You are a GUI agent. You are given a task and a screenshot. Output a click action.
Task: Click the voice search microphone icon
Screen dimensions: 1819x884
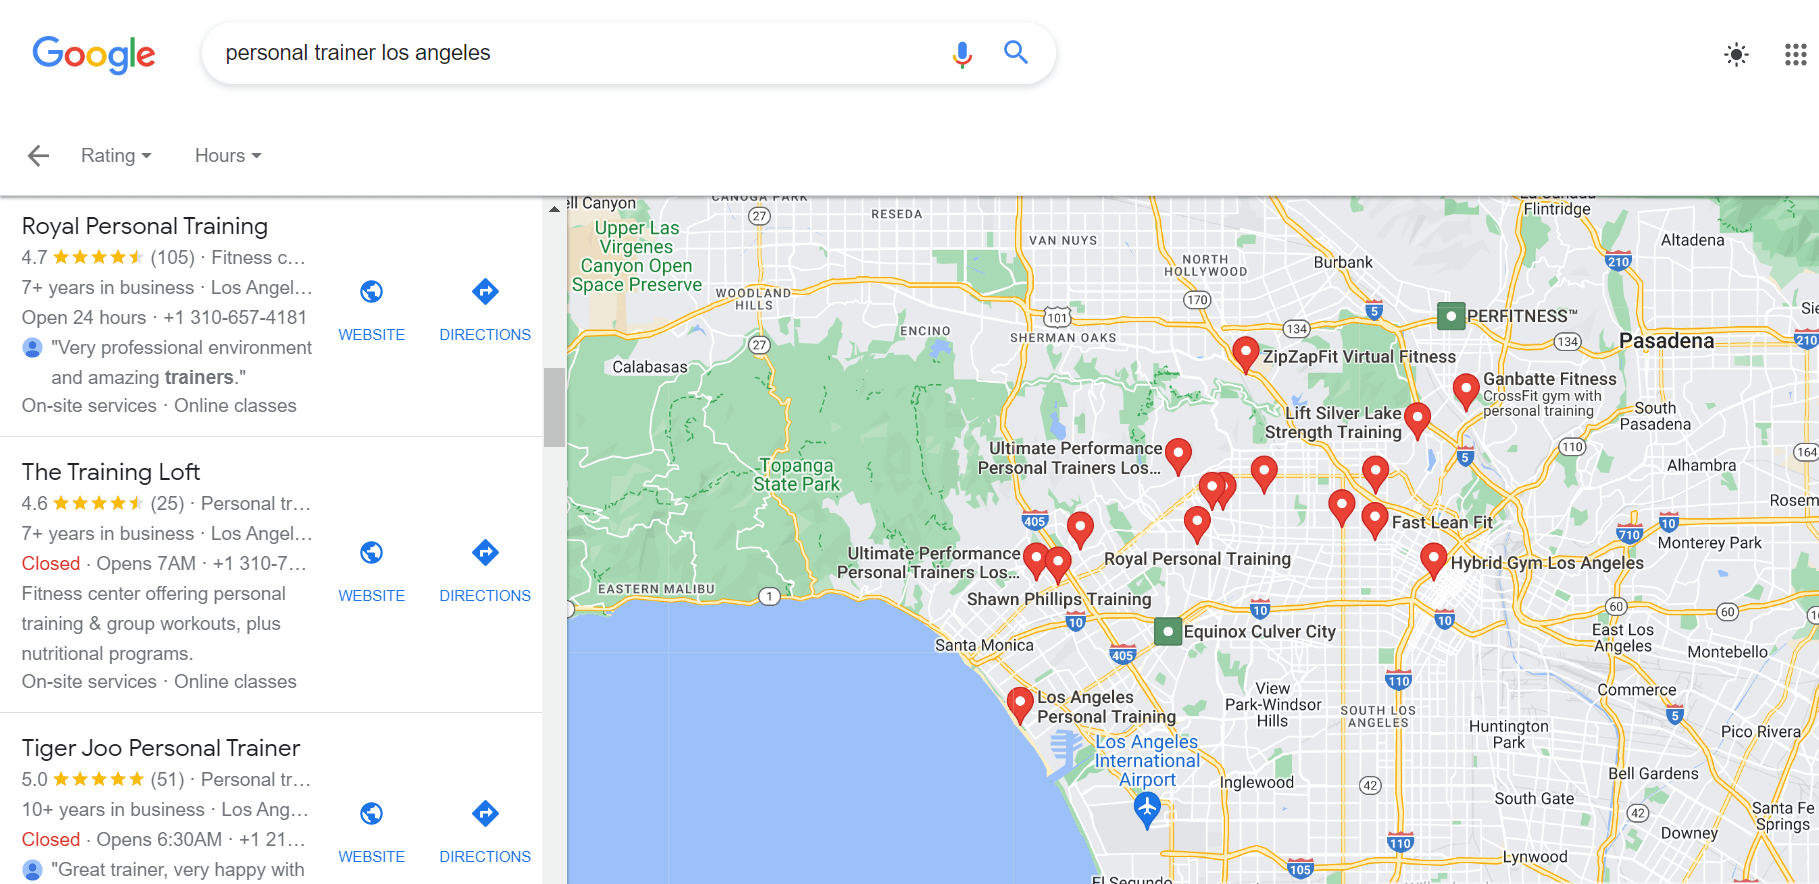click(x=962, y=54)
